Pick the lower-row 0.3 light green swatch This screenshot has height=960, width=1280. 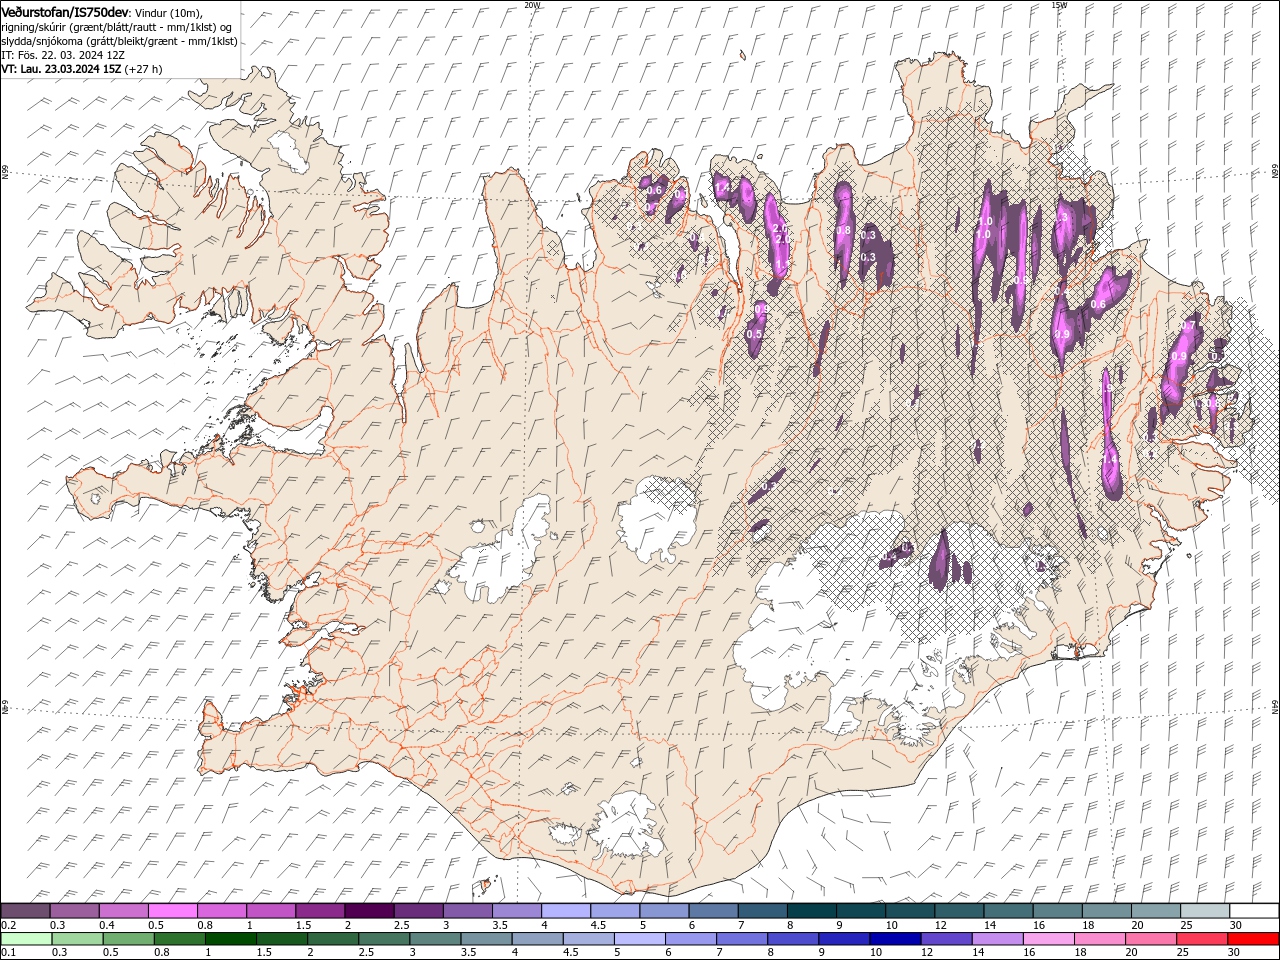pos(77,939)
